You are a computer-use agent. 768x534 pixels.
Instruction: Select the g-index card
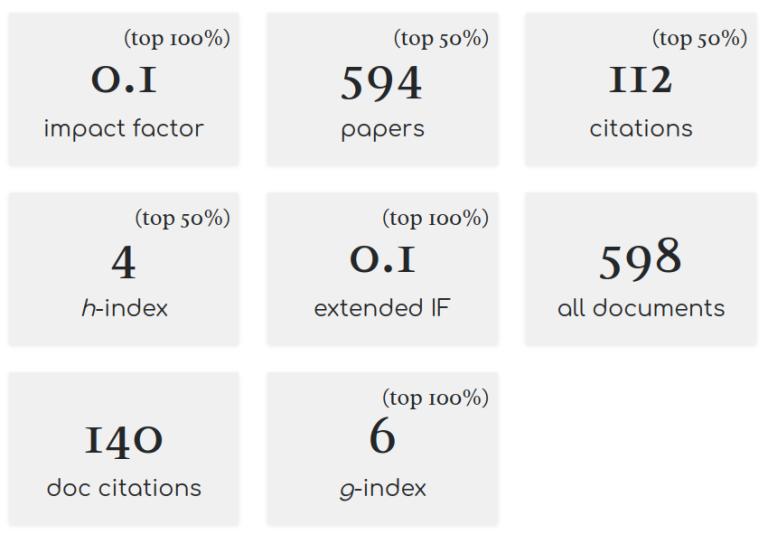coord(383,449)
